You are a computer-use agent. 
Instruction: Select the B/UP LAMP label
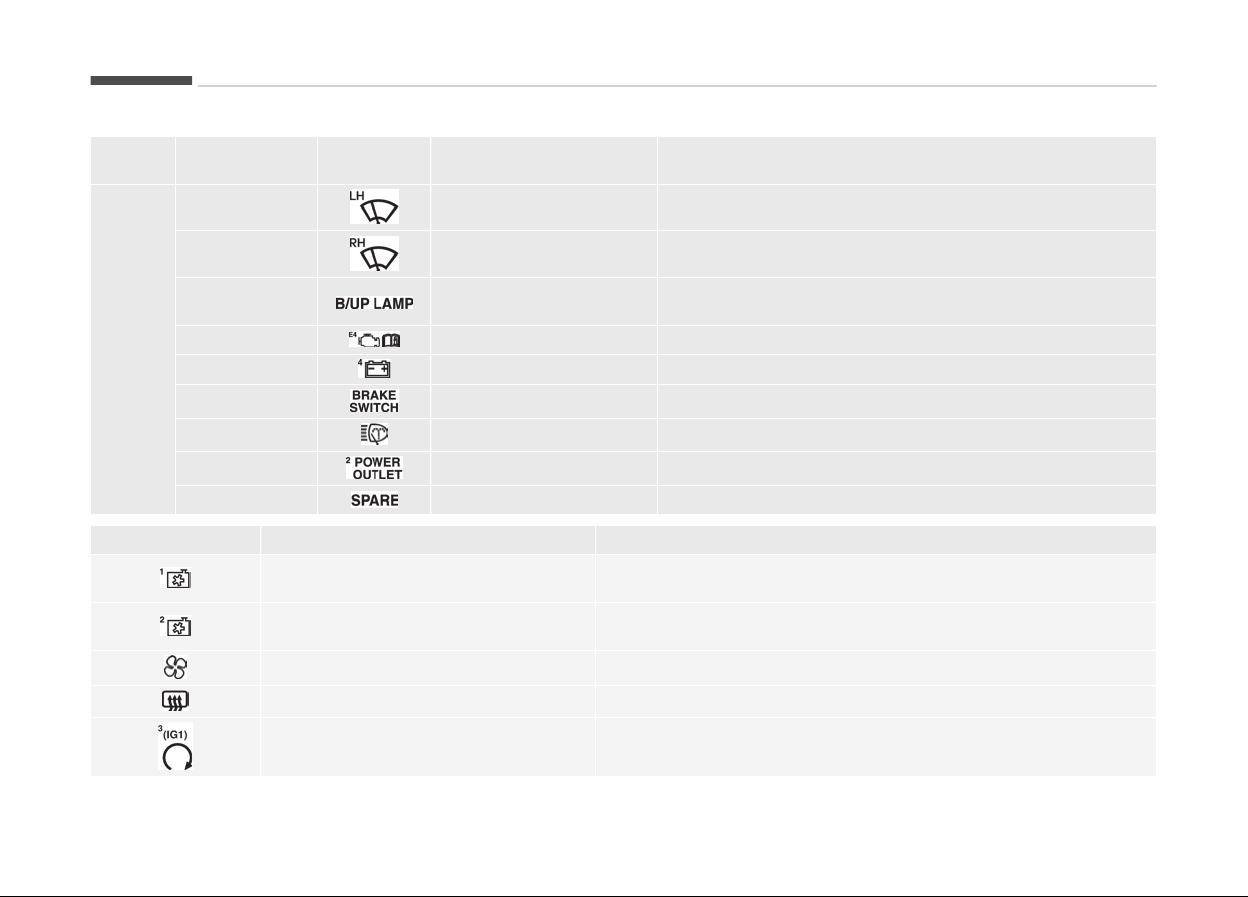[x=374, y=304]
